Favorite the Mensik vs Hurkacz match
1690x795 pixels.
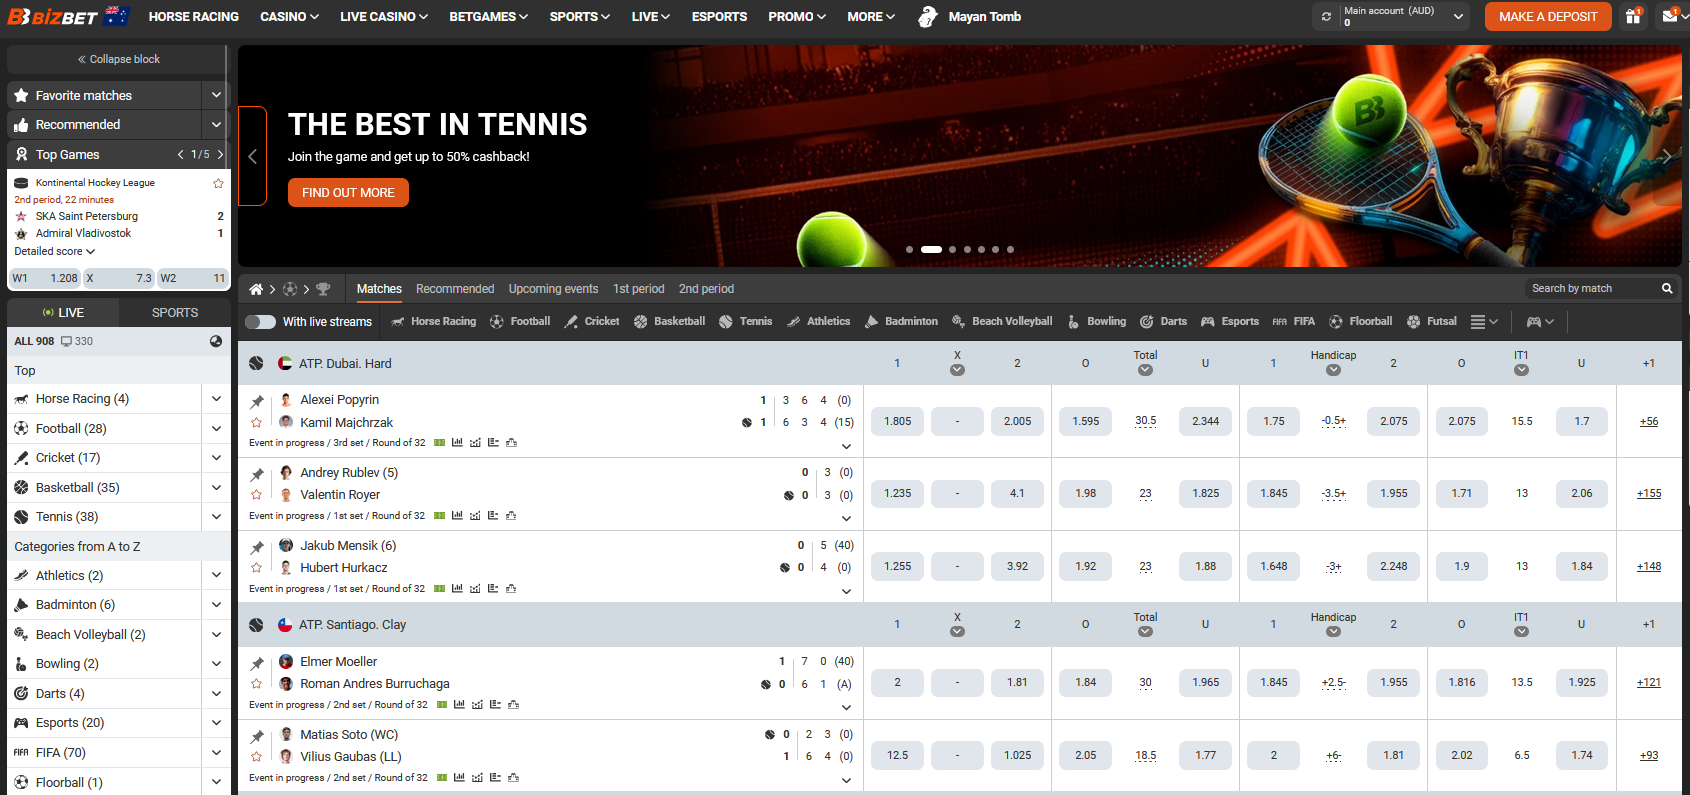(x=257, y=568)
